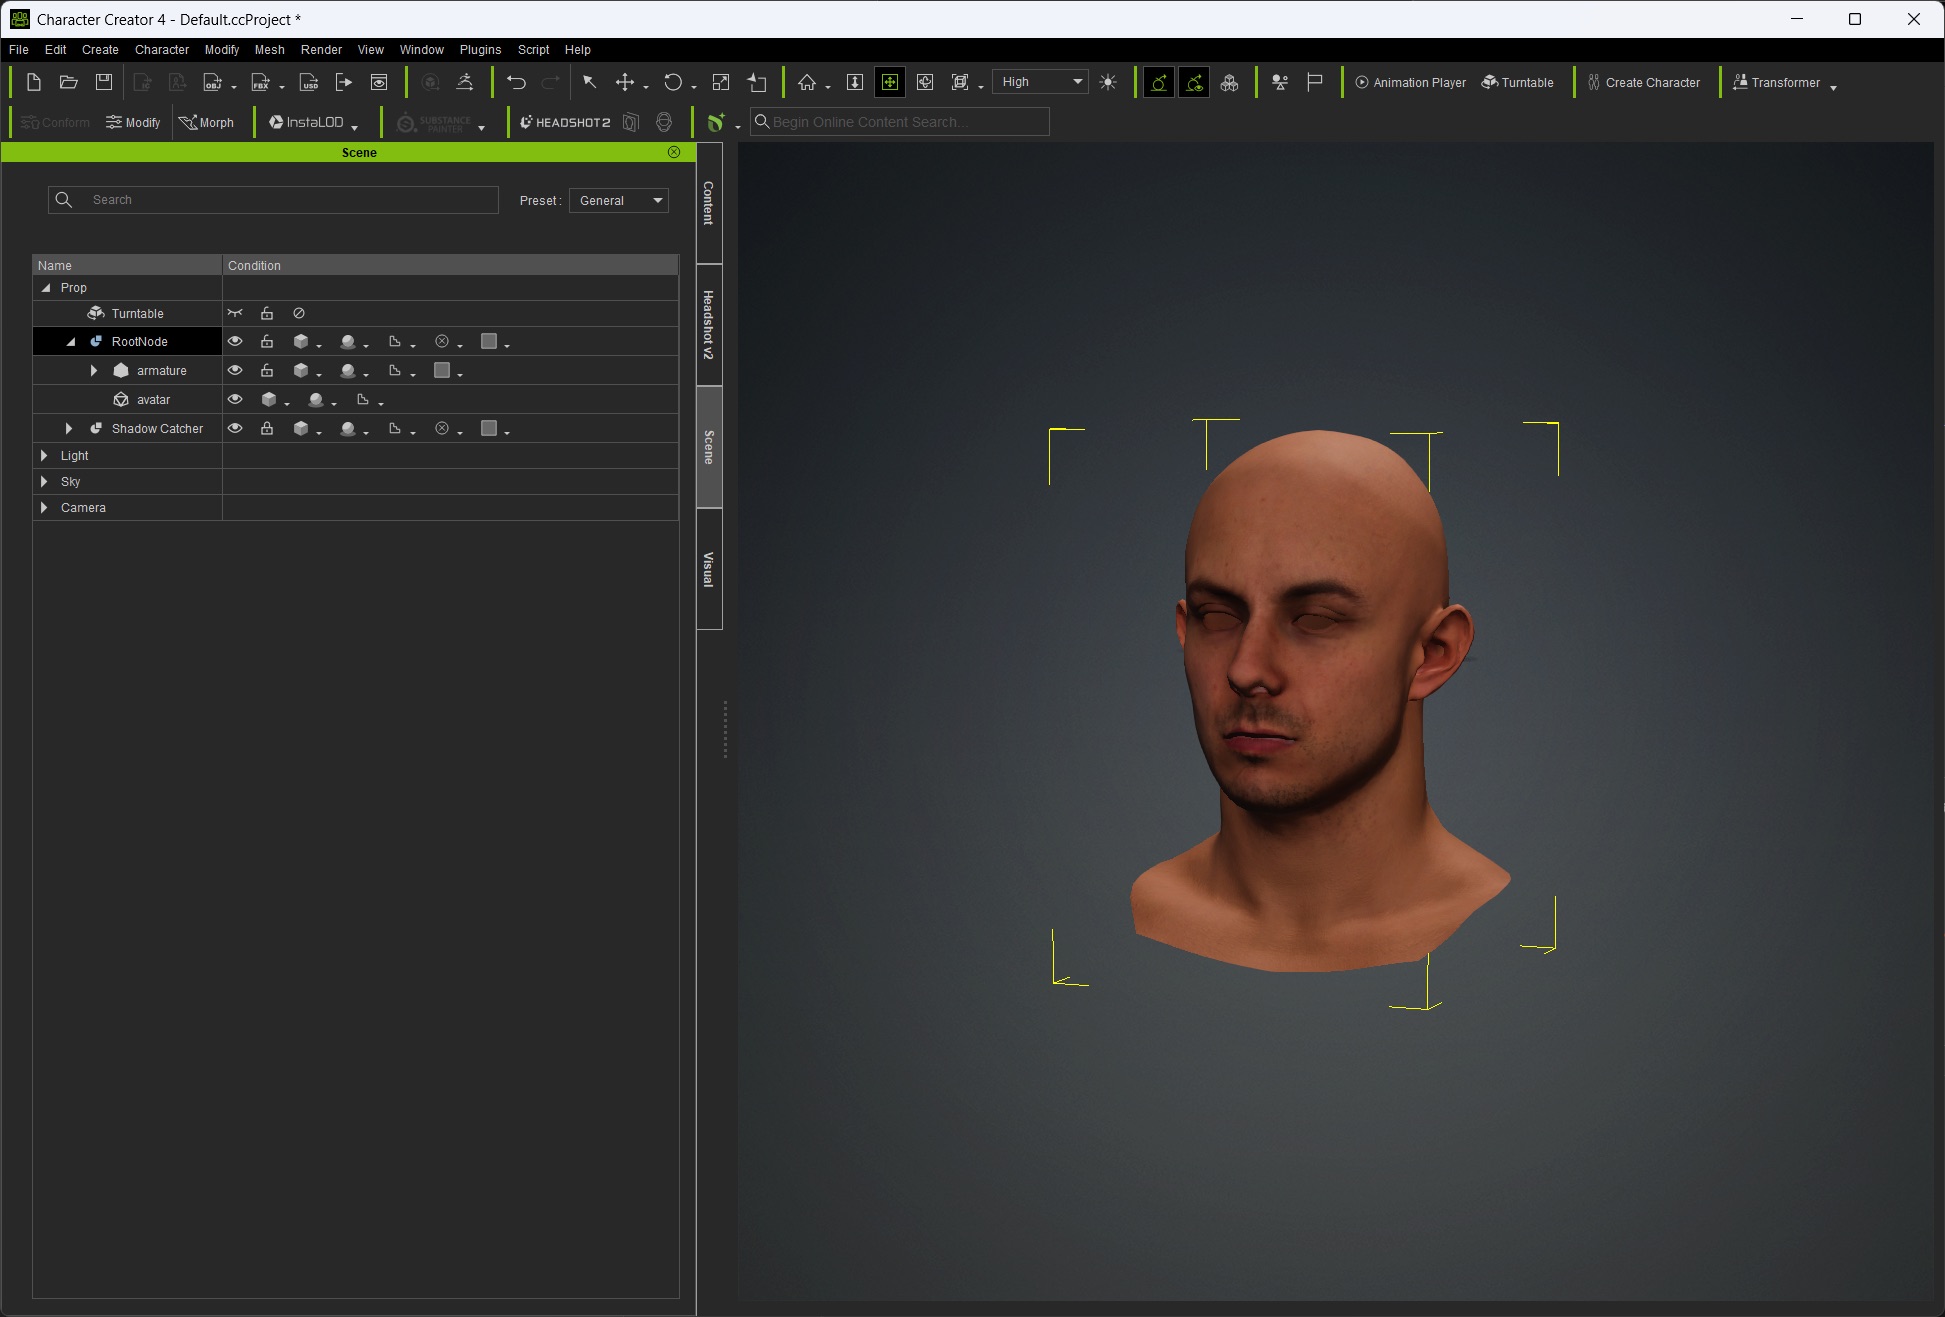Viewport: 1945px width, 1317px height.
Task: Expand the Shadow Catcher node
Action: (x=68, y=428)
